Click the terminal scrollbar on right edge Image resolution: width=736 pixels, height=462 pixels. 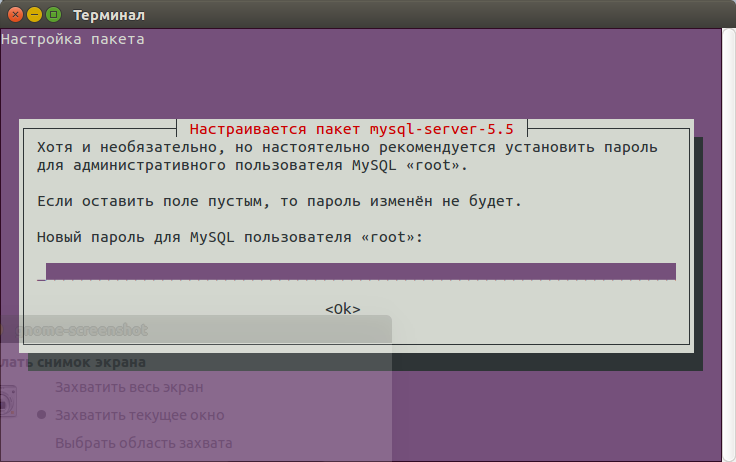(x=728, y=244)
